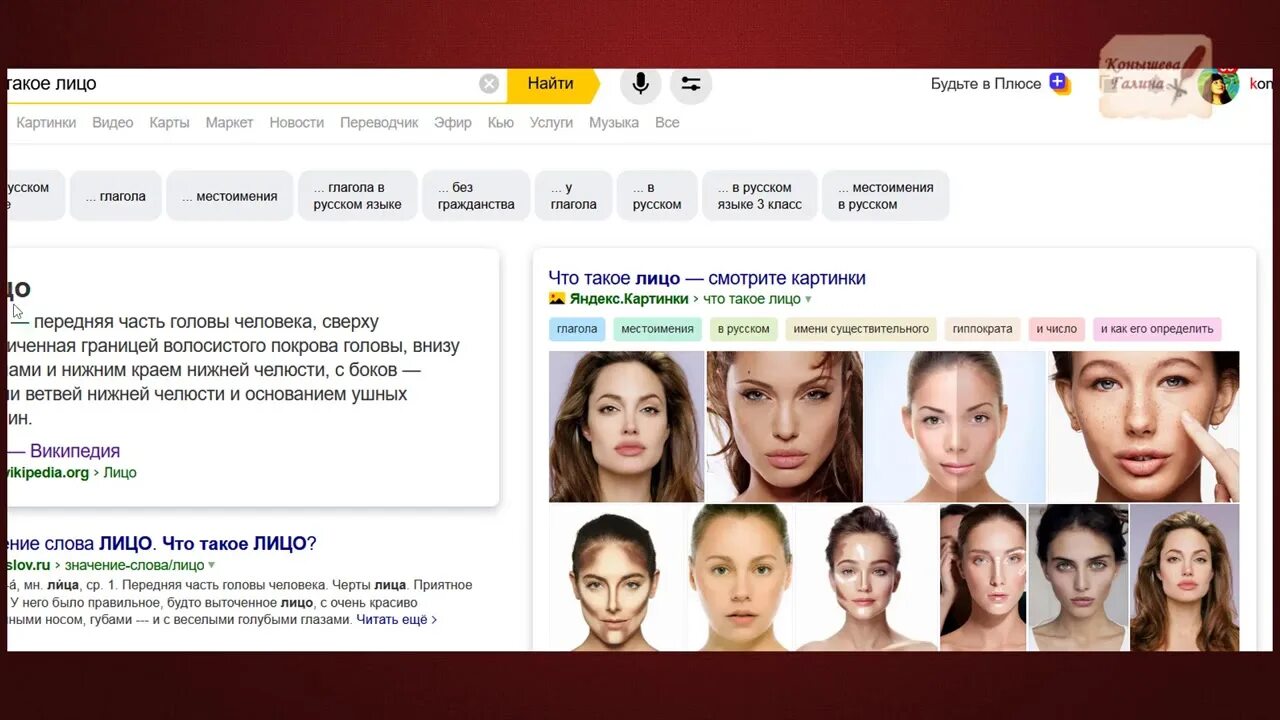
Task: Select the 'гиппократа' image tag
Action: point(982,329)
